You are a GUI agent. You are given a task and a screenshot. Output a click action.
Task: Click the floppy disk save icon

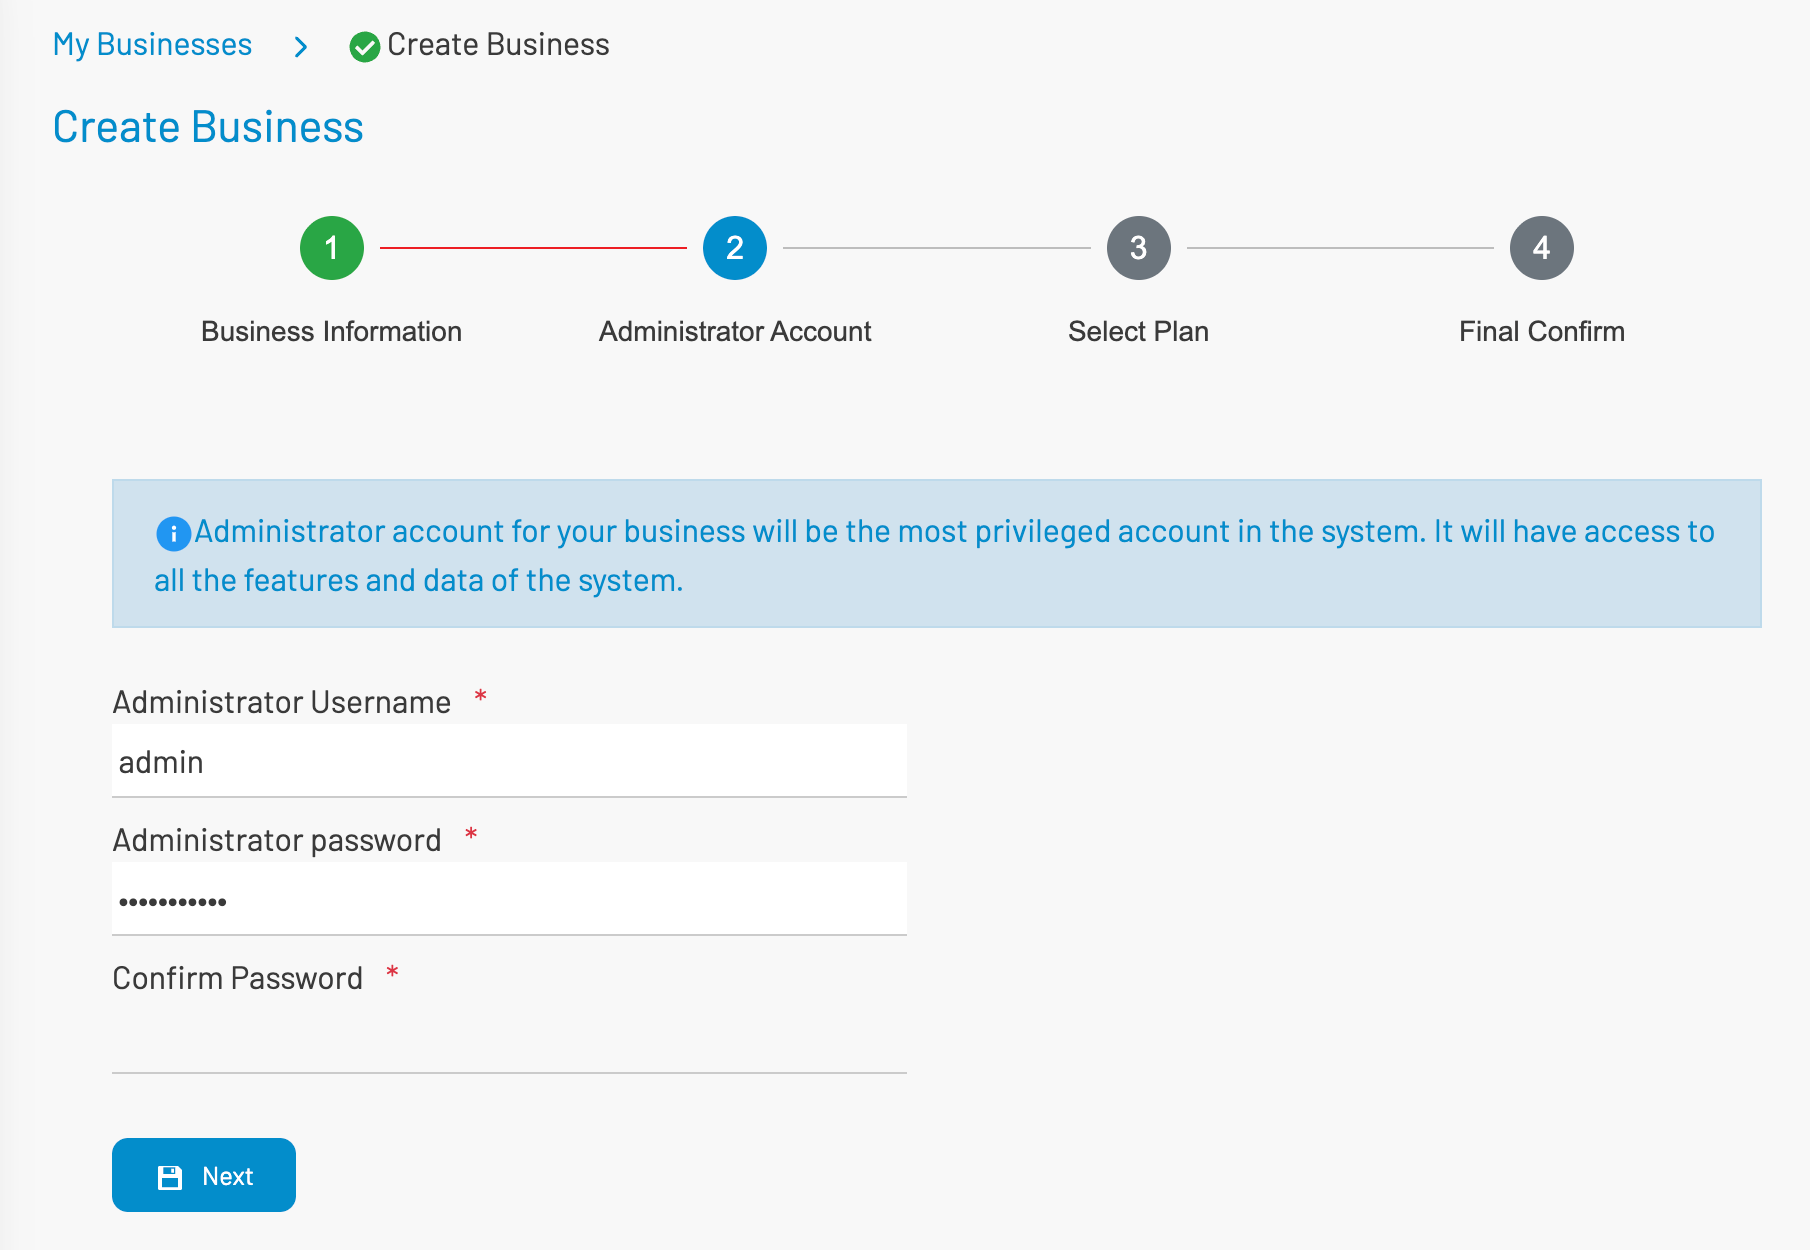click(170, 1177)
